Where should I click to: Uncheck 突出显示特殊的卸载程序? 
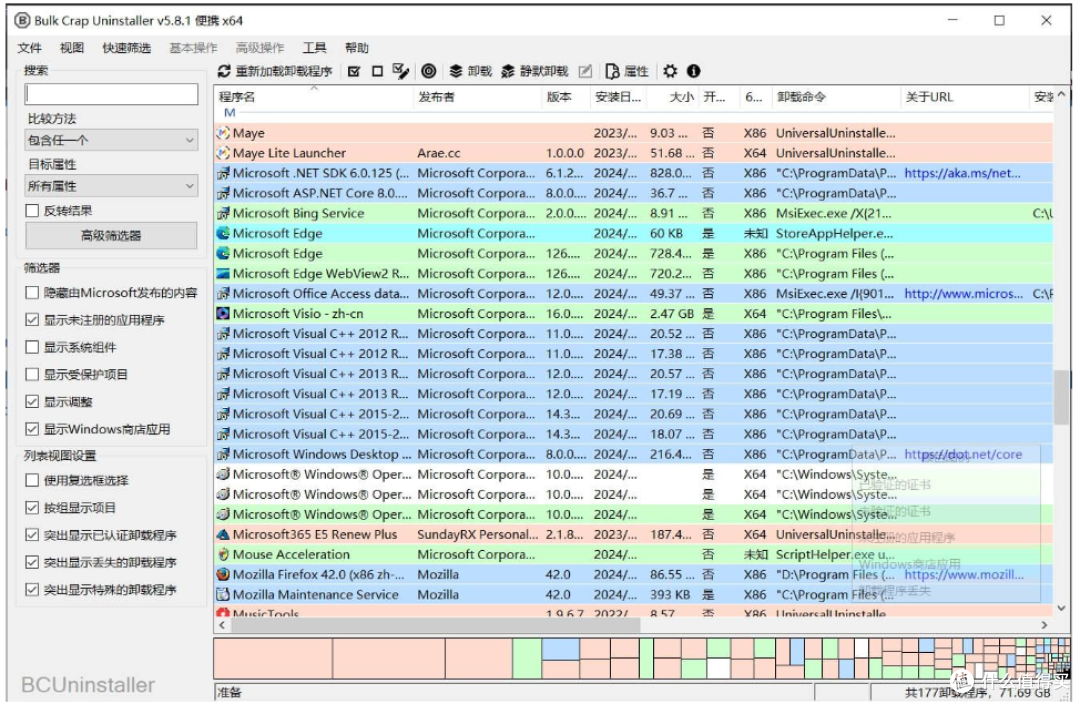coord(32,590)
